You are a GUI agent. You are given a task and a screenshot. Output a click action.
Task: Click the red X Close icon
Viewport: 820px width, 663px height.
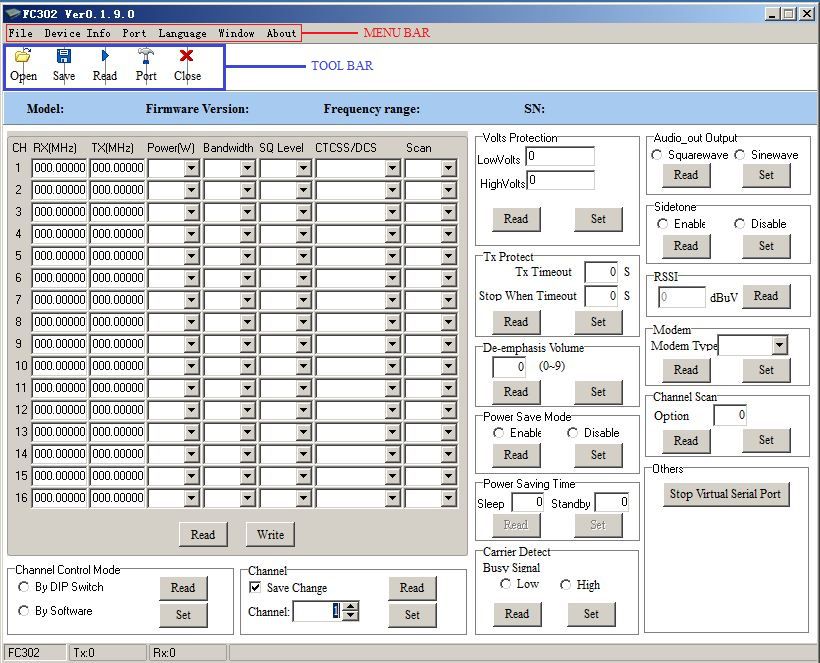(x=187, y=55)
